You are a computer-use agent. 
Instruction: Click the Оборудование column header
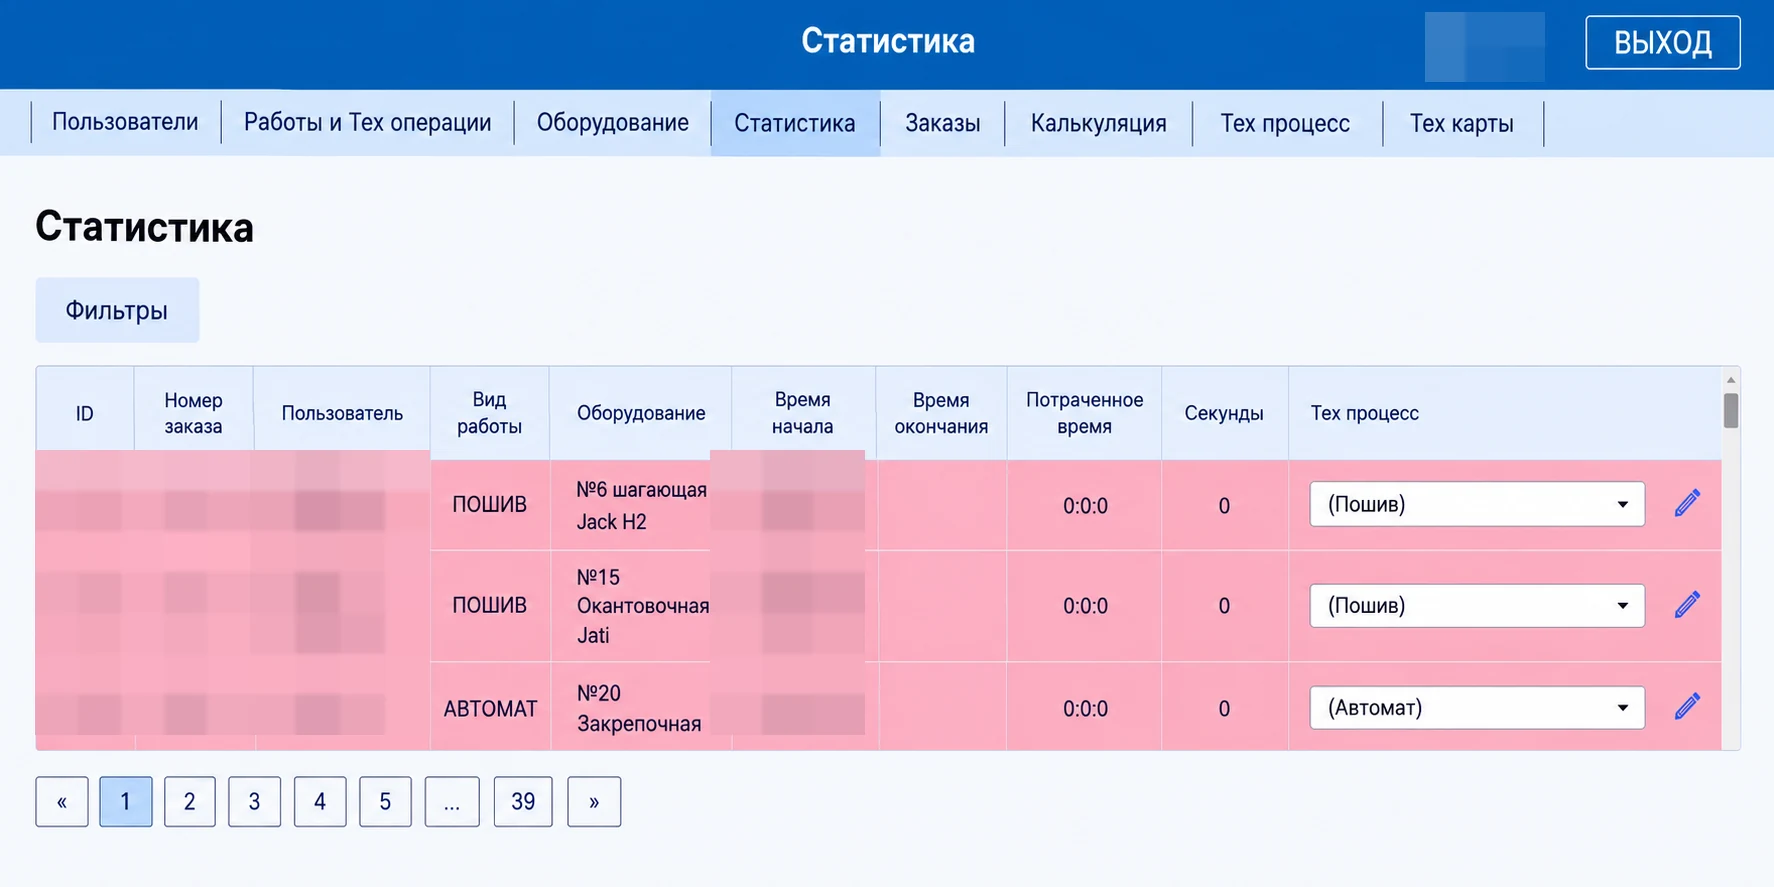click(641, 413)
